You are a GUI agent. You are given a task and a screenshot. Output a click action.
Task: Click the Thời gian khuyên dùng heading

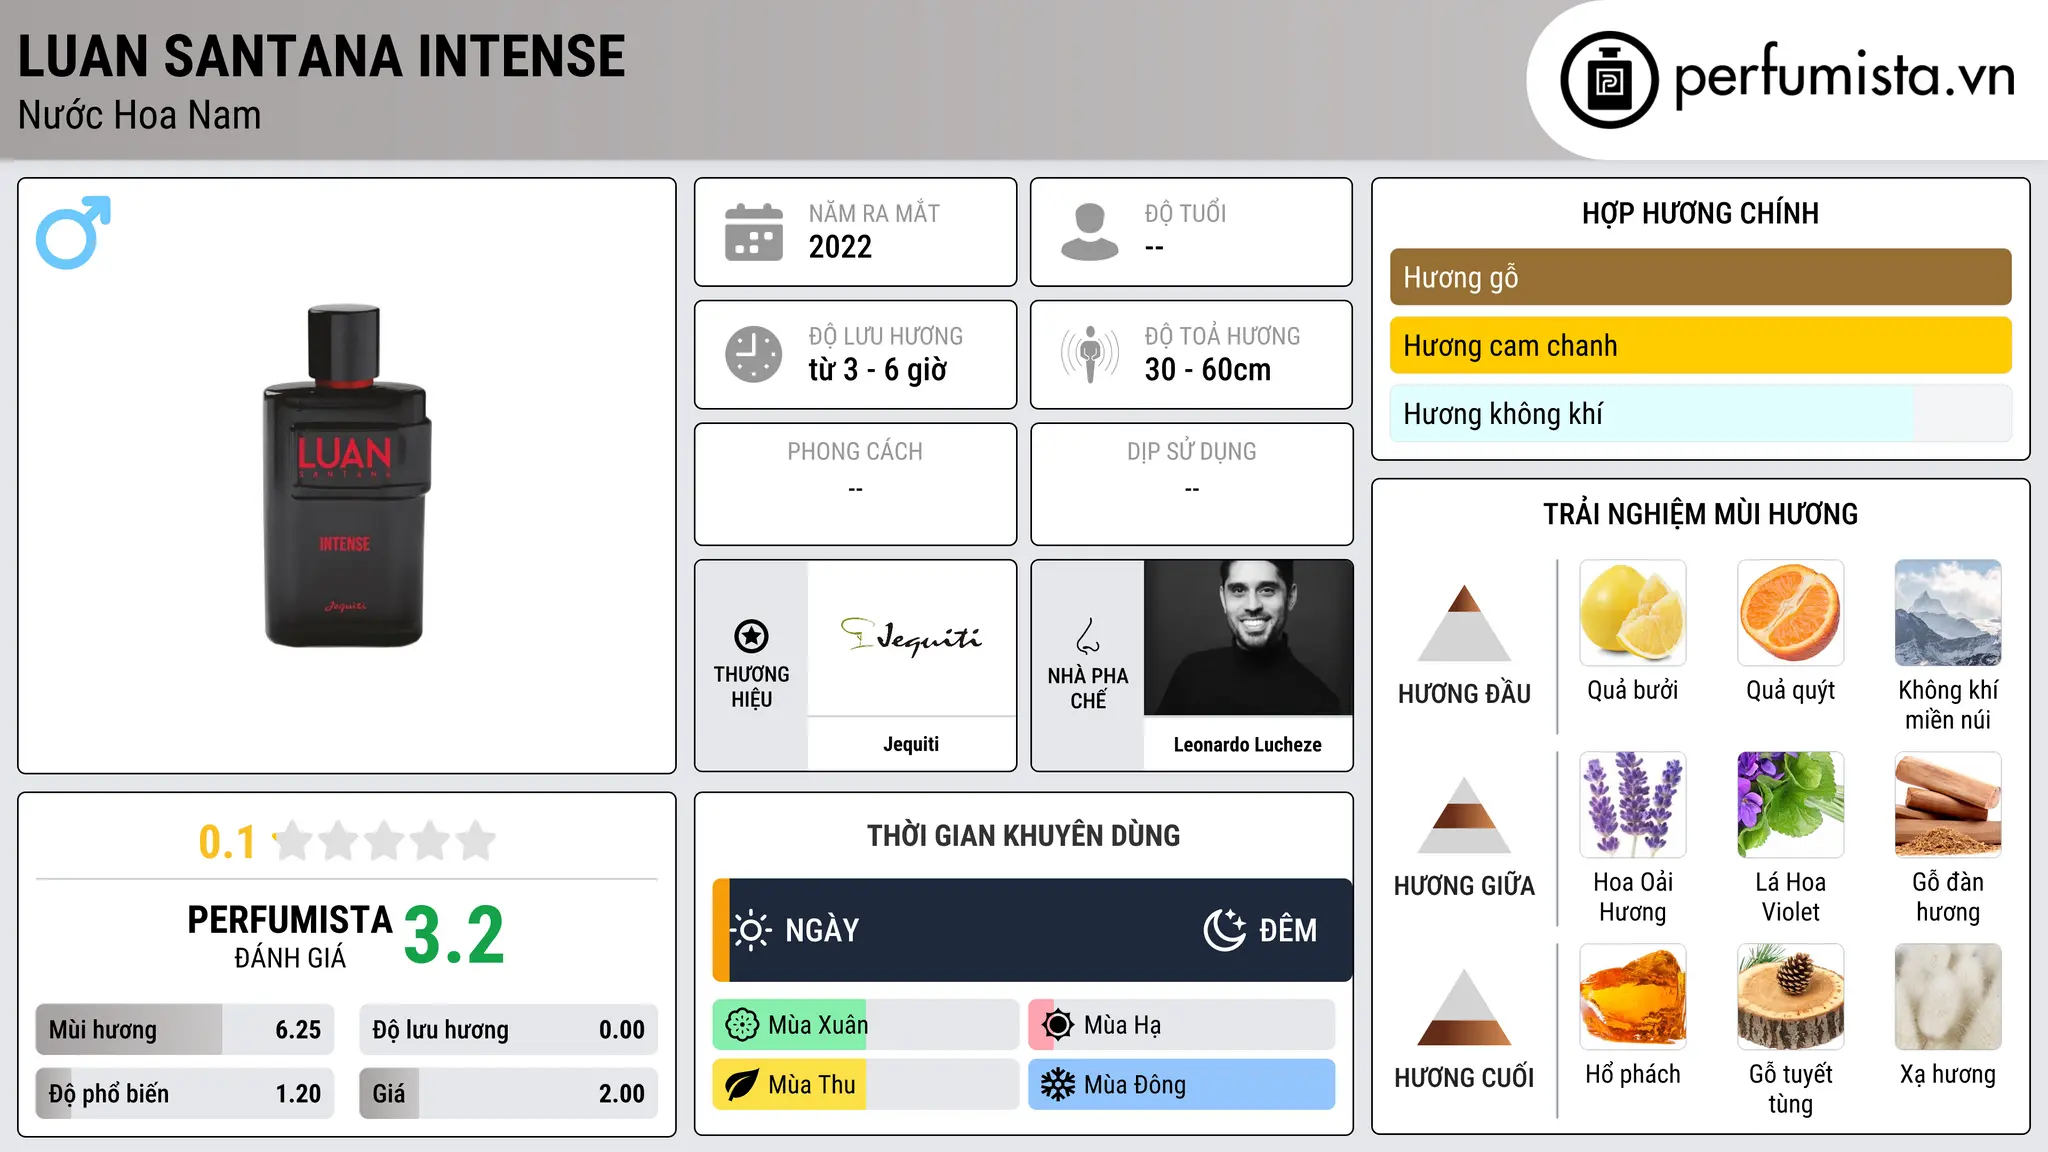point(1024,836)
